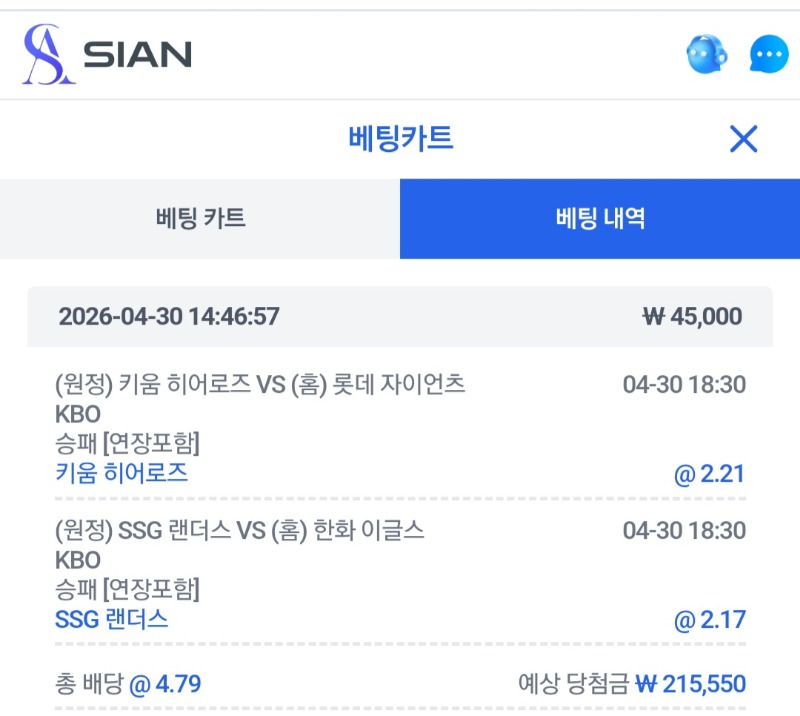800x716 pixels.
Task: Click the first match's 04-30 18:30 time
Action: [x=684, y=384]
